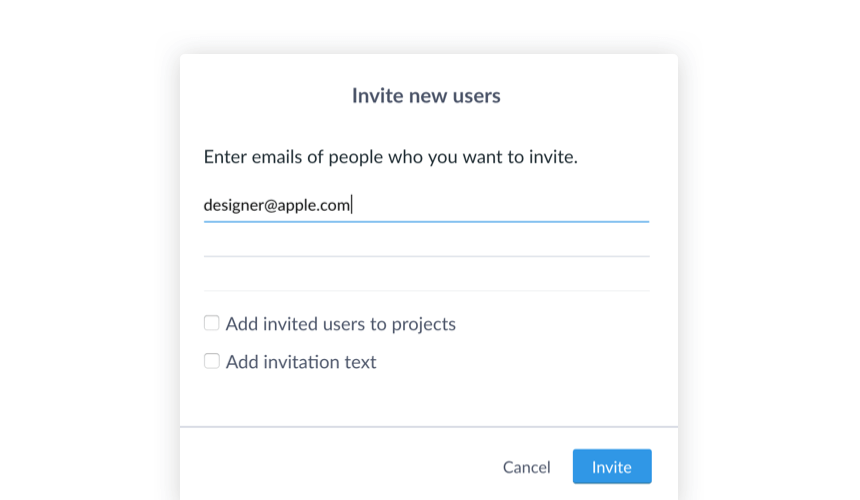Click the "Add invitation text" label
860x500 pixels.
[301, 362]
